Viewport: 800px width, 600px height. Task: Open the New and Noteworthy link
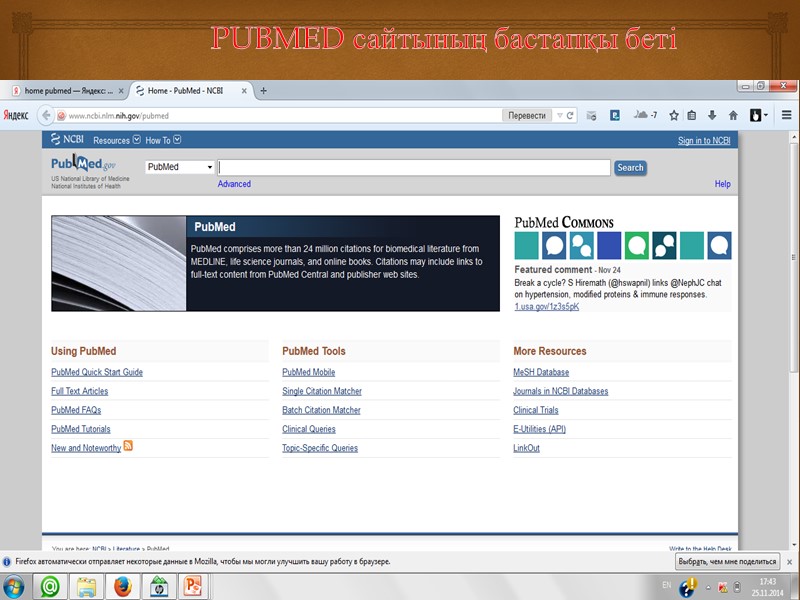point(86,447)
